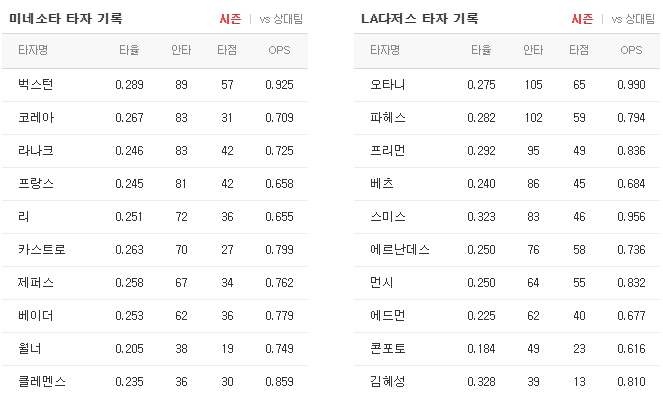This screenshot has width=663, height=406.
Task: Click the LA다저스 타자 기록 heading
Action: [419, 19]
